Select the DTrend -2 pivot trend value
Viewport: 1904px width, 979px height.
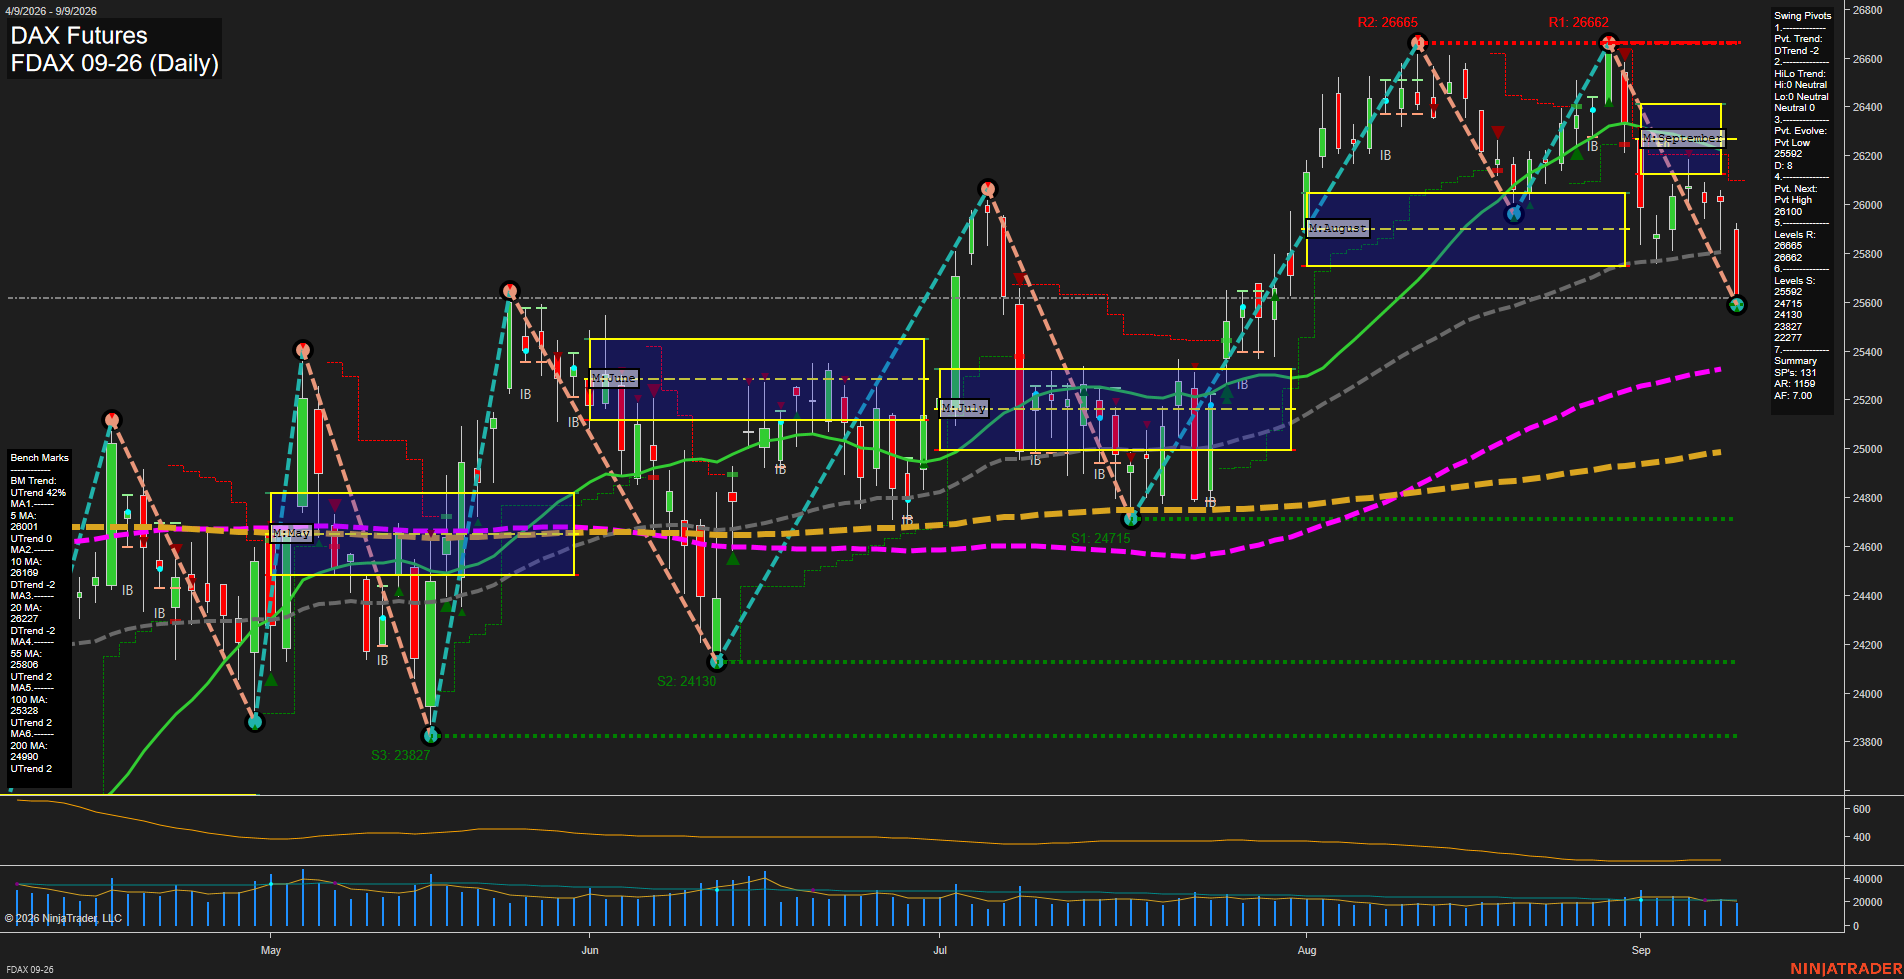[1796, 51]
